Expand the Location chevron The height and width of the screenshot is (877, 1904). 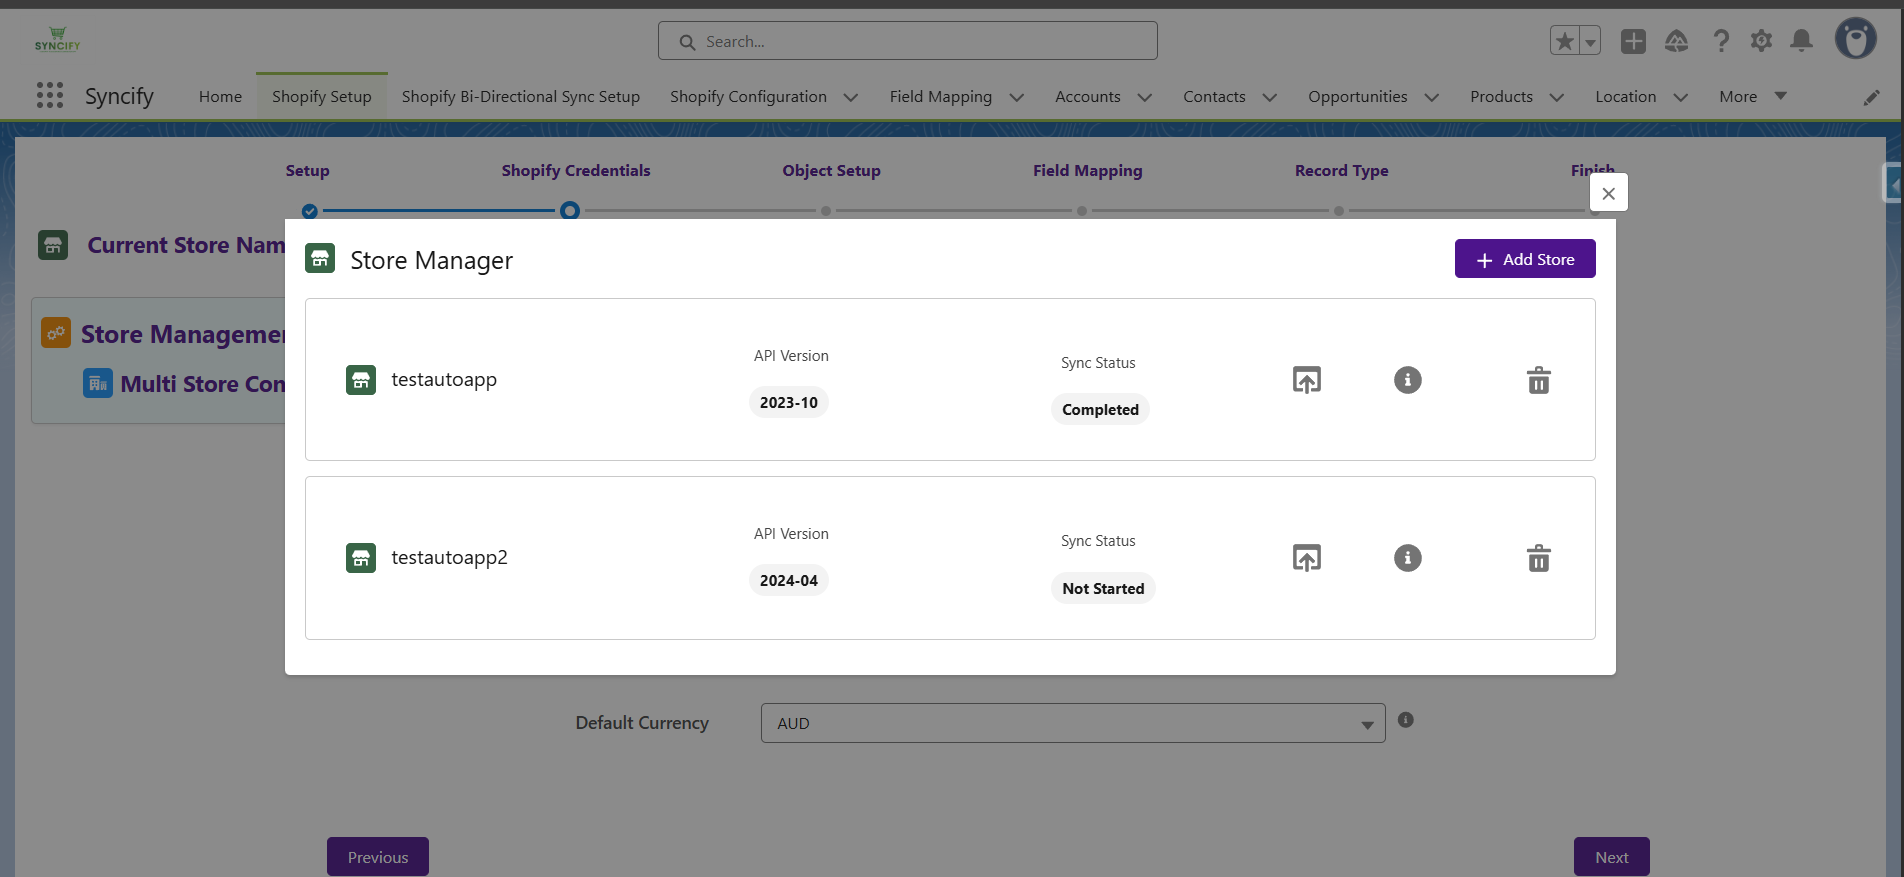pos(1681,97)
